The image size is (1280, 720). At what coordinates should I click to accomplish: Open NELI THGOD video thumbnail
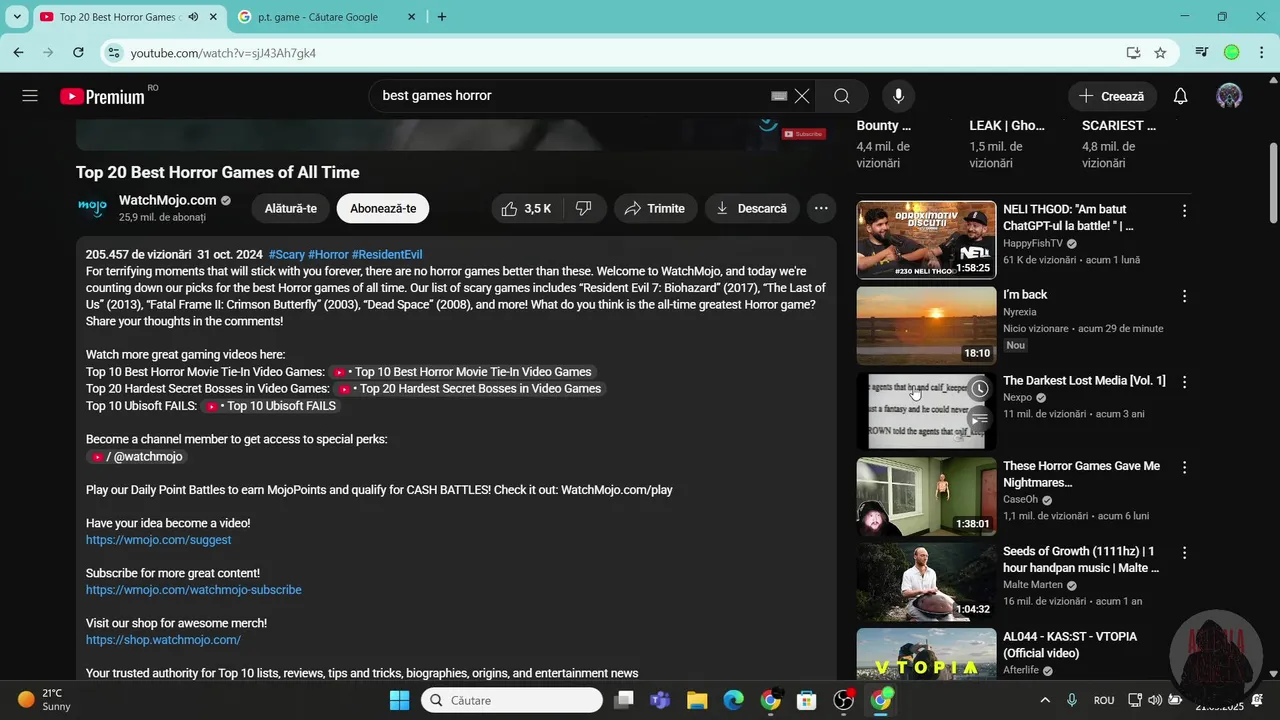(926, 239)
